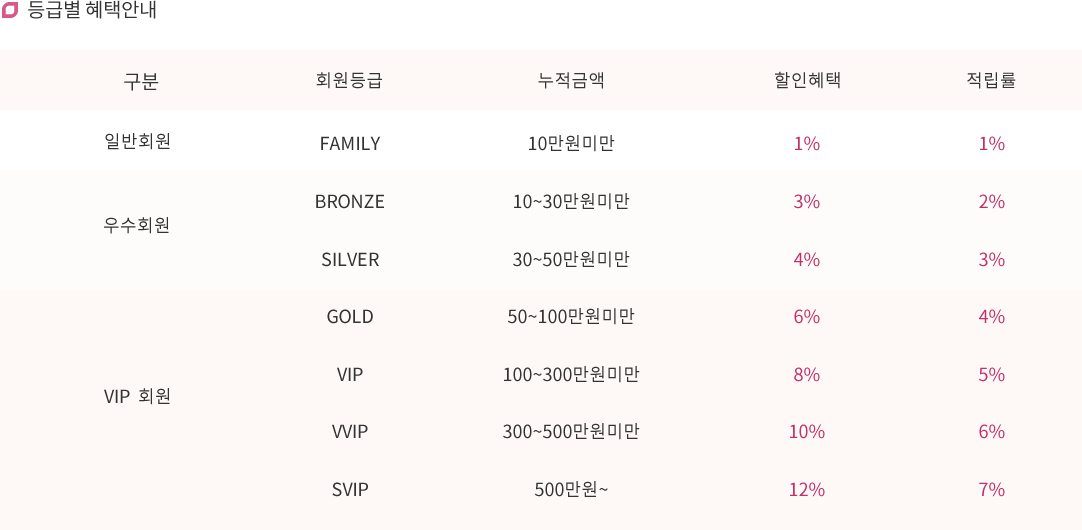
Task: Click the 10~30만원미만 amount cell
Action: tap(571, 202)
